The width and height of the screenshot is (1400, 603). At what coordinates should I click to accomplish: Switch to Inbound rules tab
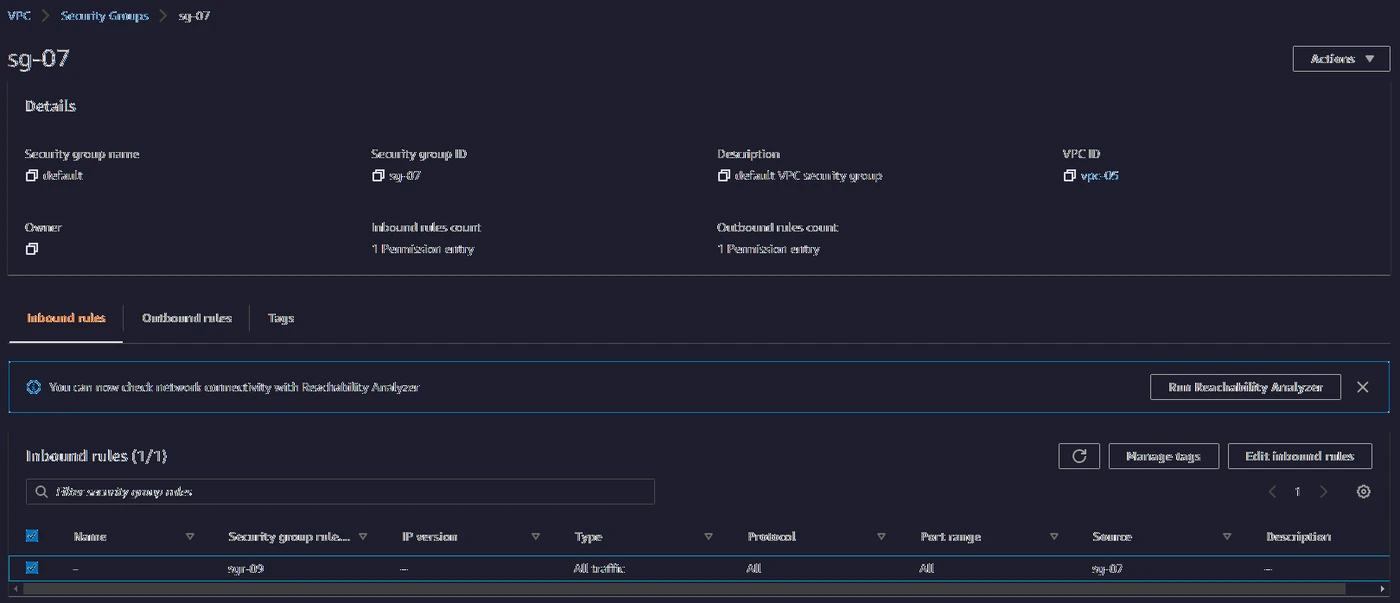66,318
